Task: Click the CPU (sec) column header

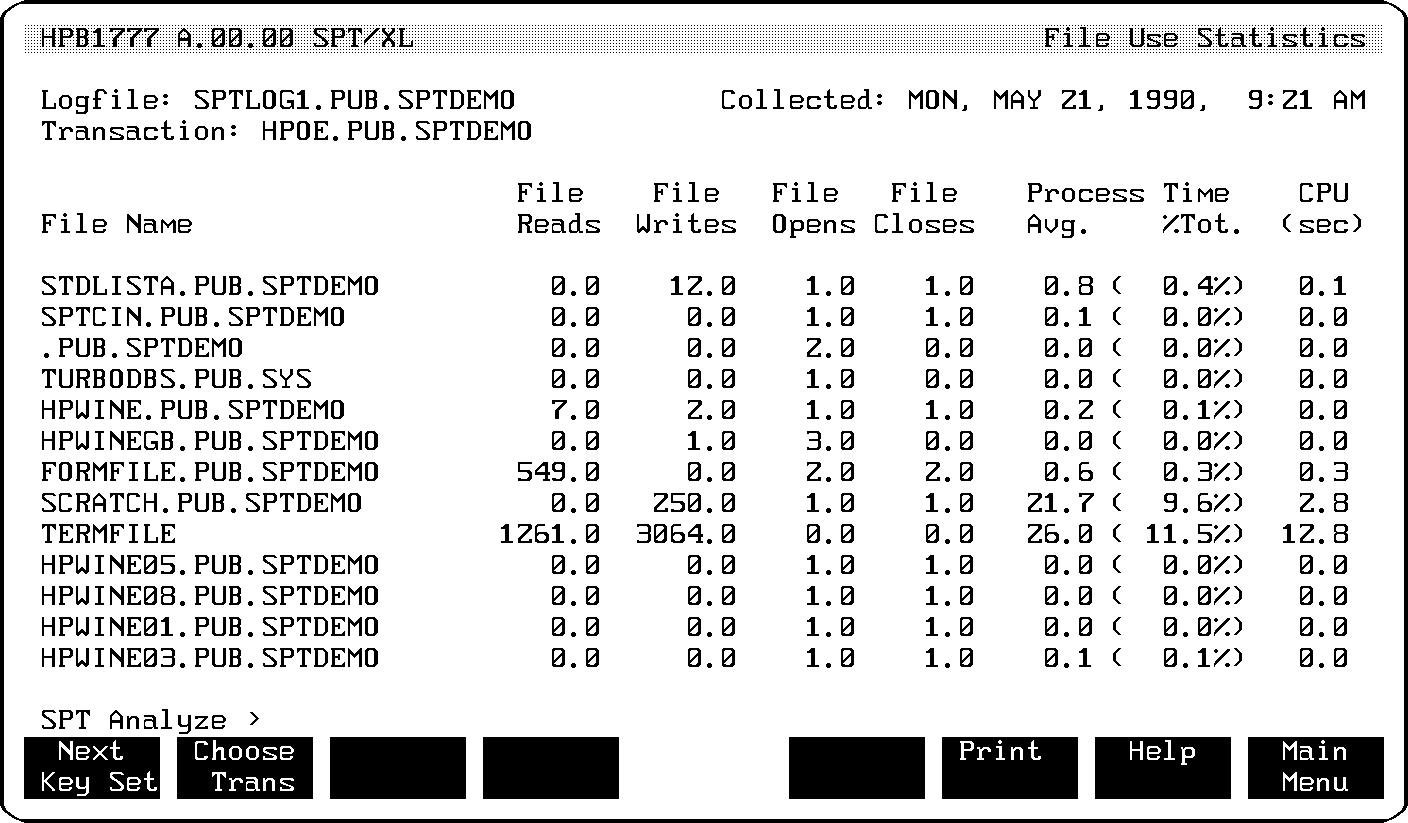Action: pos(1323,209)
